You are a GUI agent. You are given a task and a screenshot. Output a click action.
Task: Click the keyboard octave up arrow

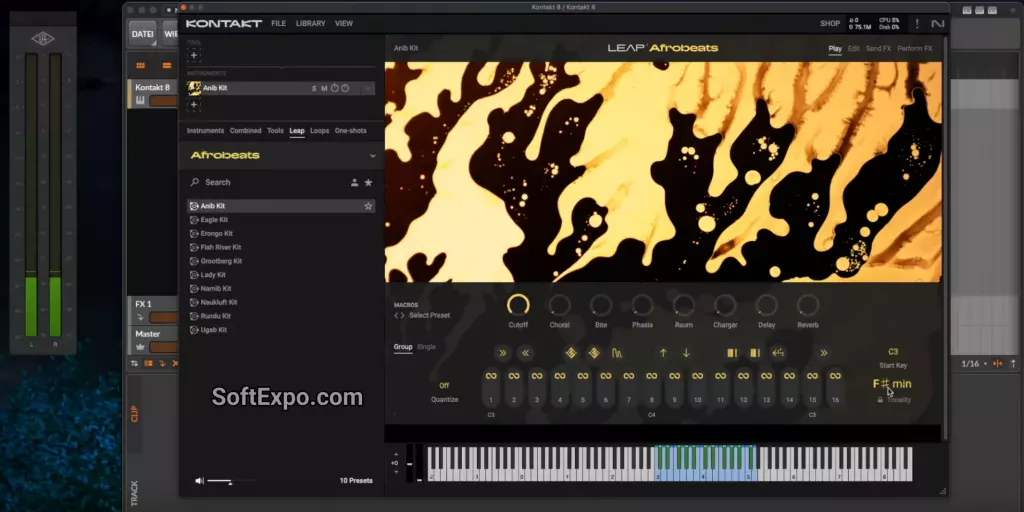click(x=396, y=455)
